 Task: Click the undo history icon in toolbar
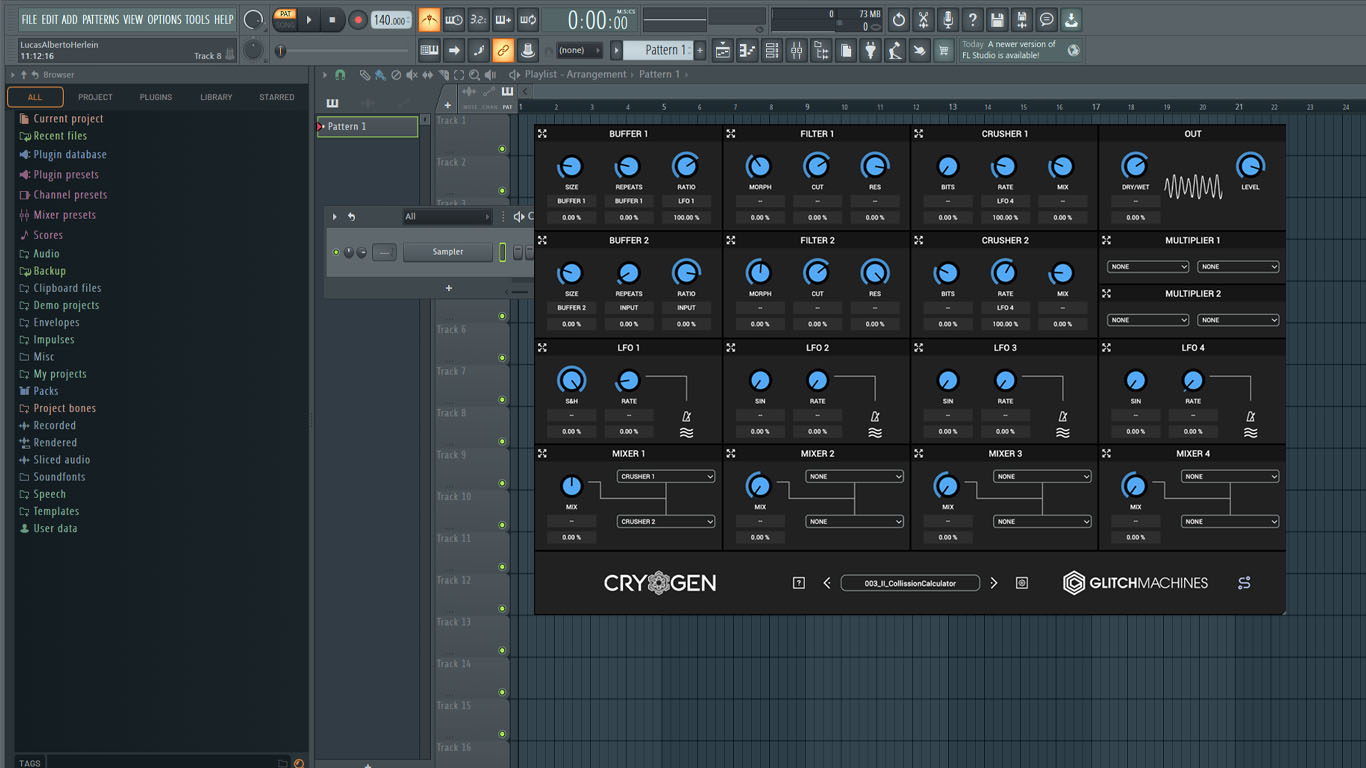tap(898, 20)
